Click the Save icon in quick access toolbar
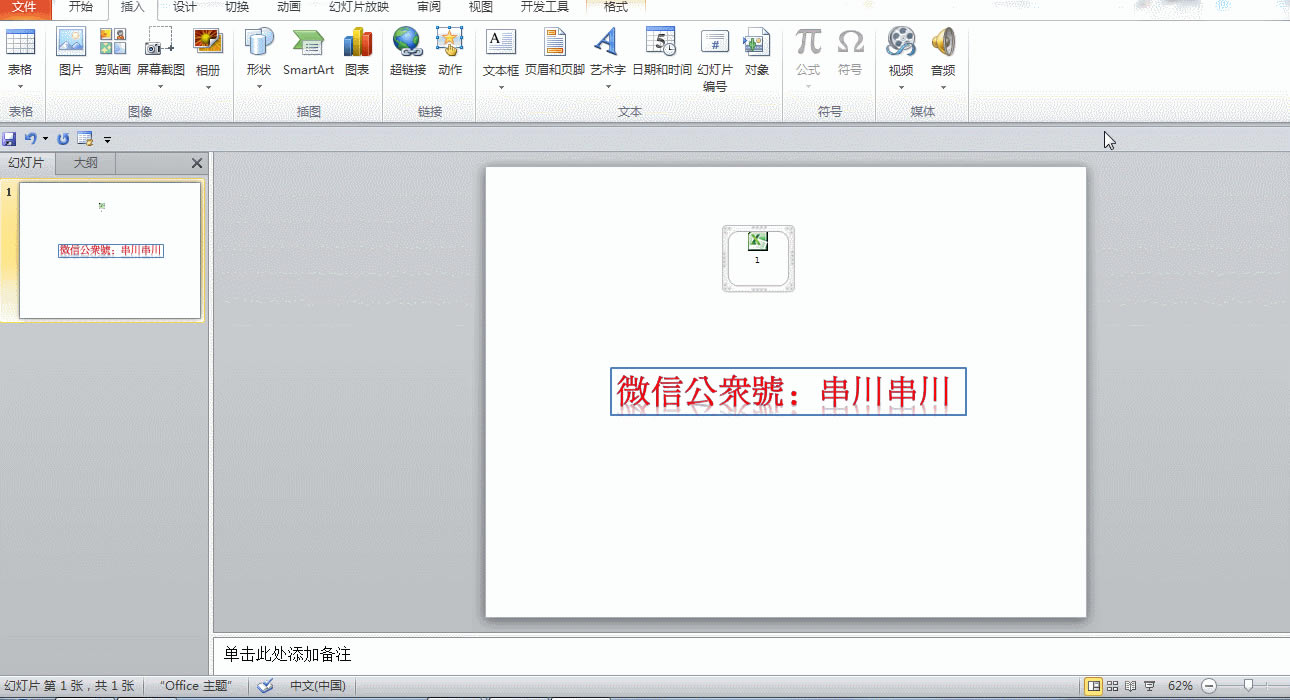The image size is (1290, 700). (10, 139)
